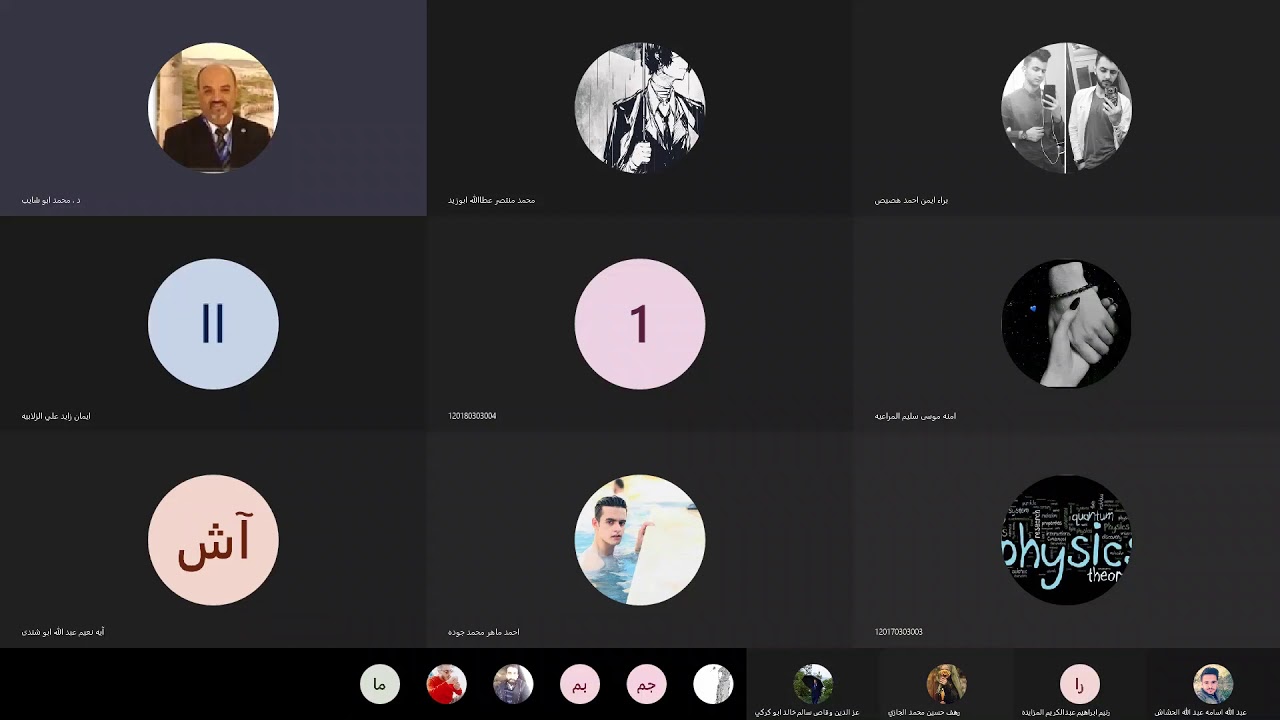
Task: Click the swimming pool profile photo
Action: tap(640, 540)
